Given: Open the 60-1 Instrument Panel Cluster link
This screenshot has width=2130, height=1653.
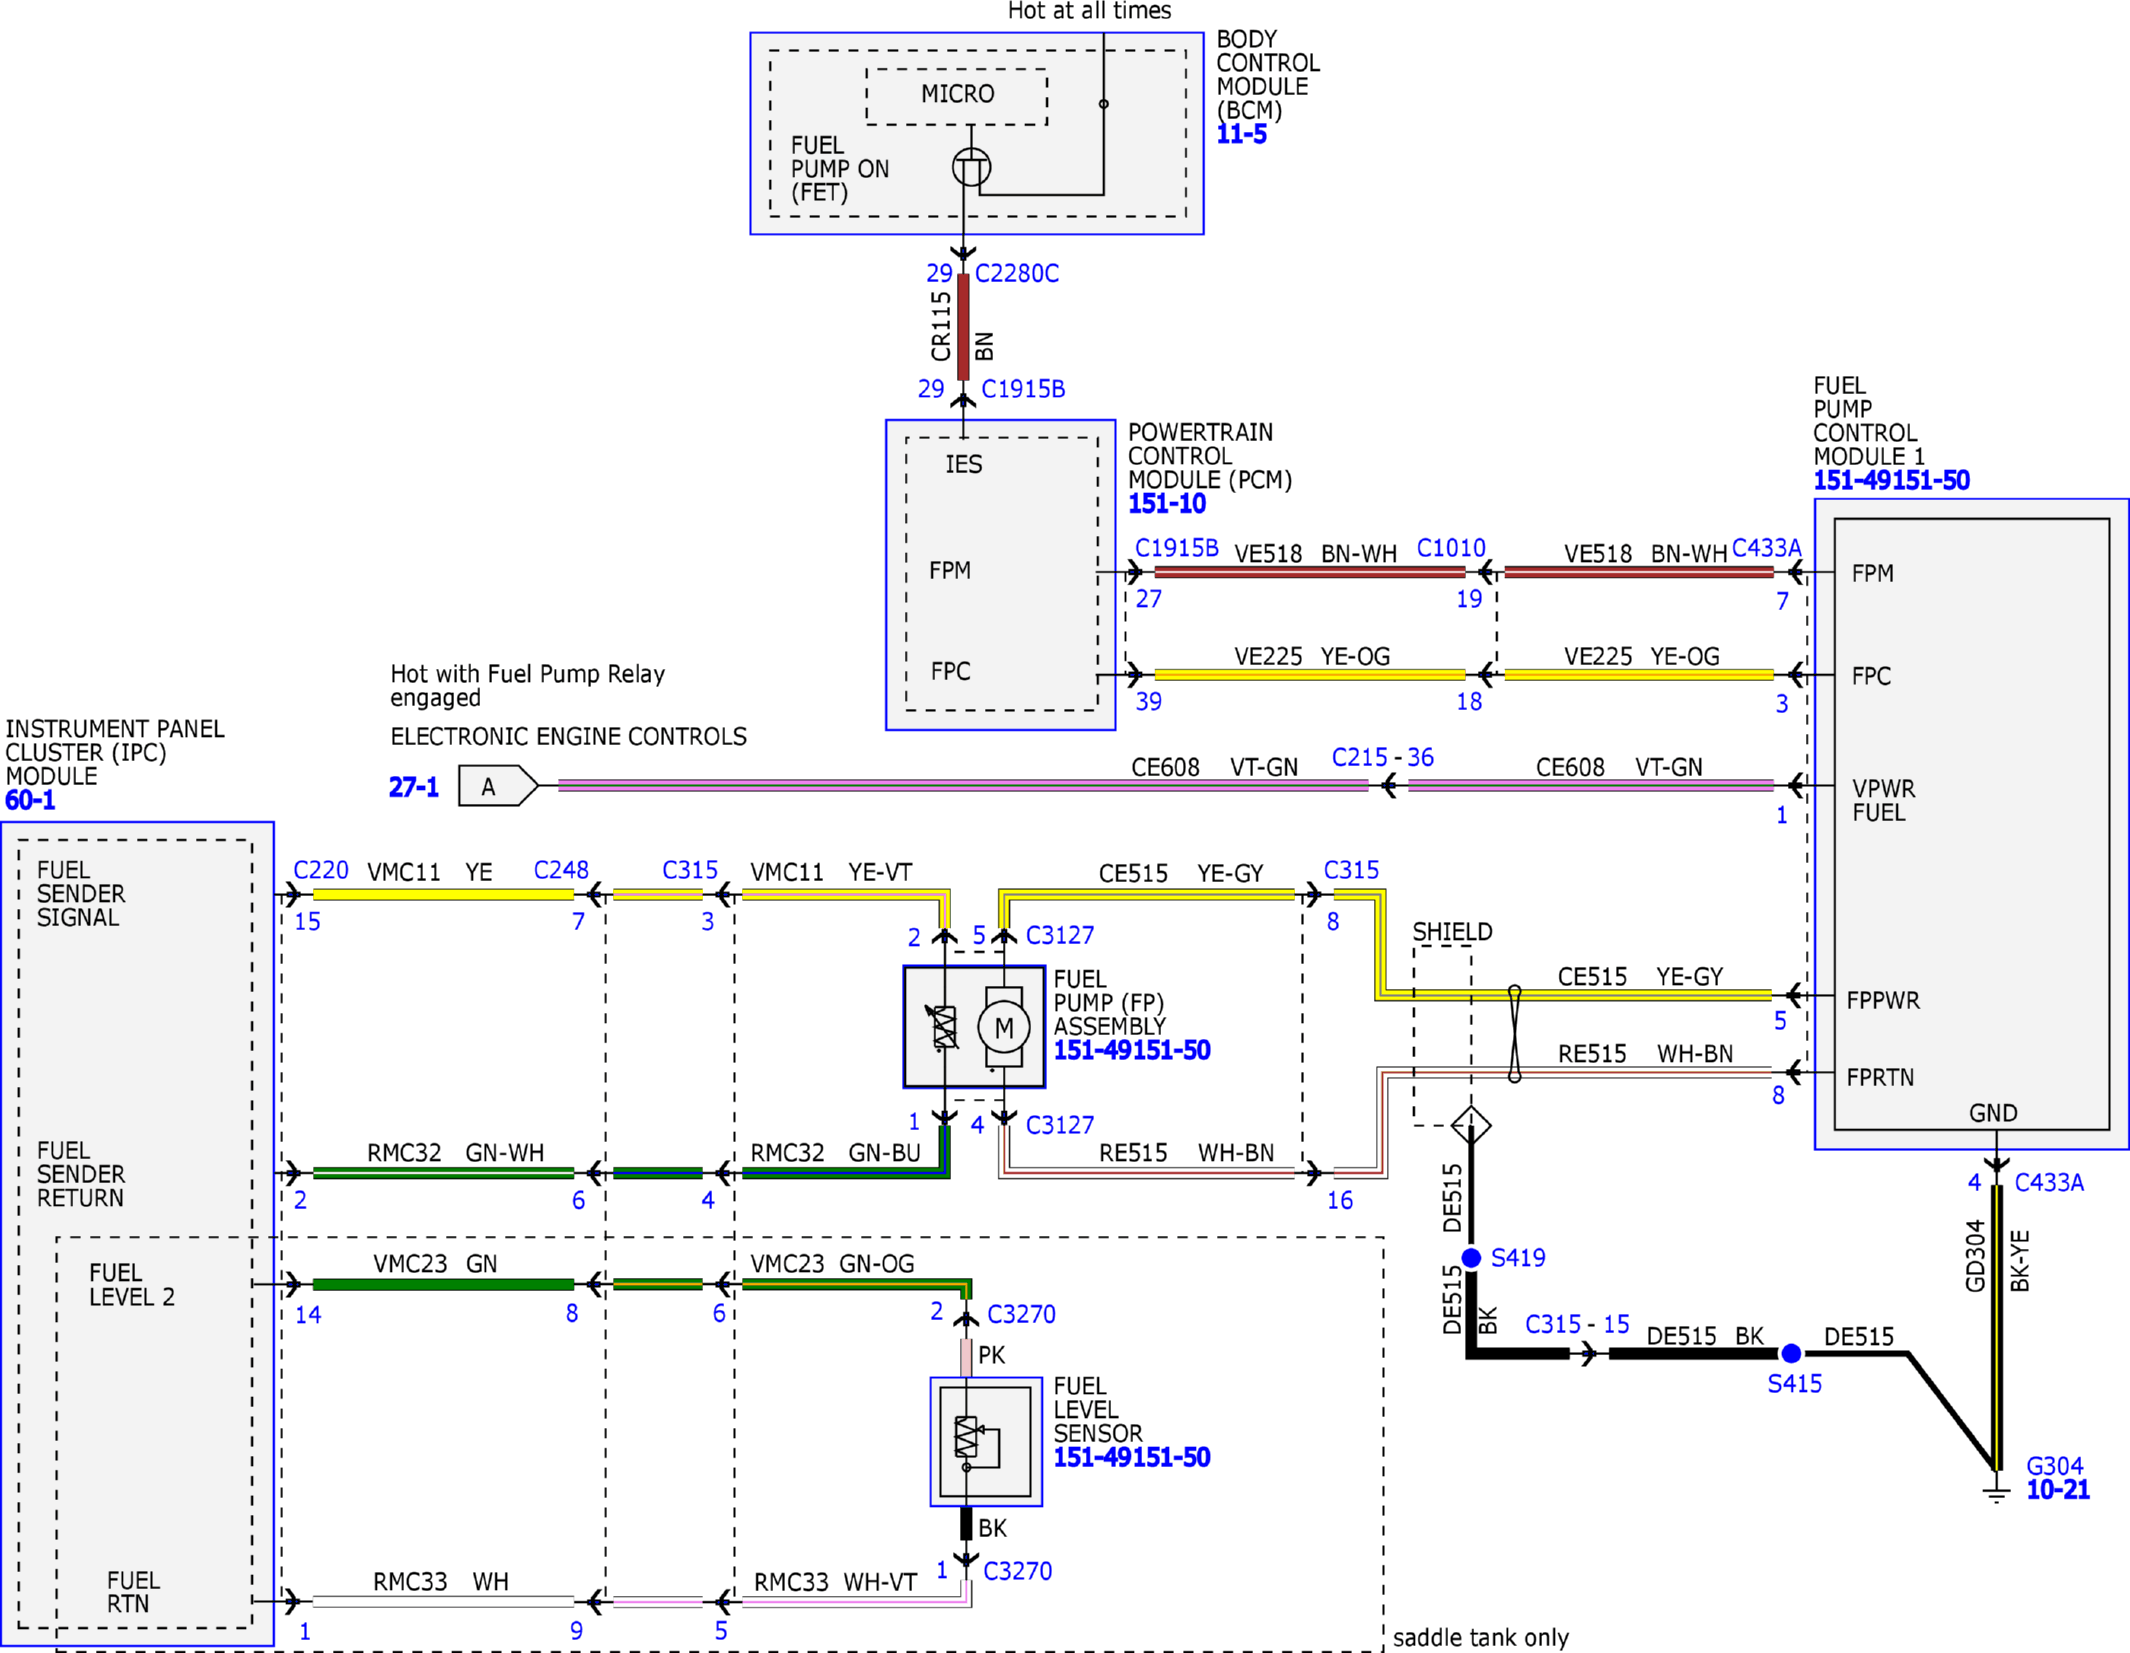Looking at the screenshot, I should 30,801.
